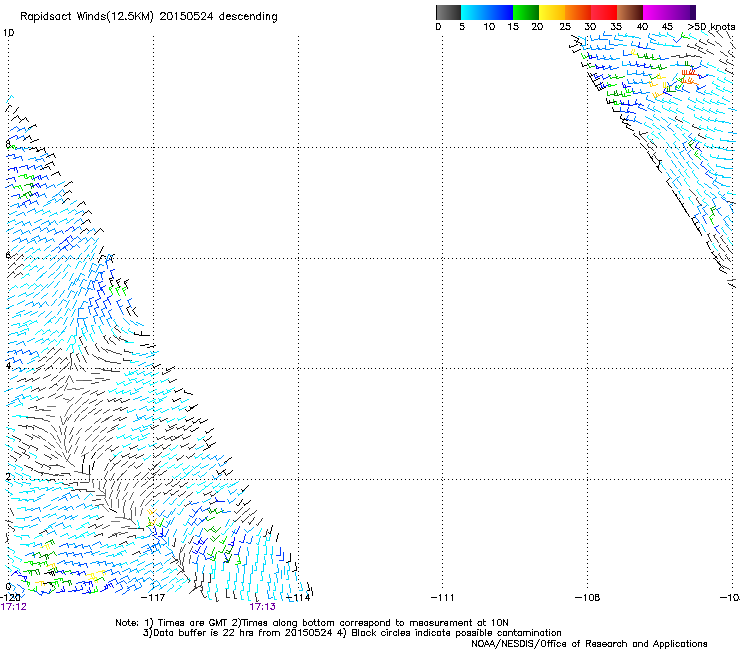This screenshot has width=740, height=650.
Task: Click the 'Data buffer is 22 hrs' note line
Action: (352, 633)
